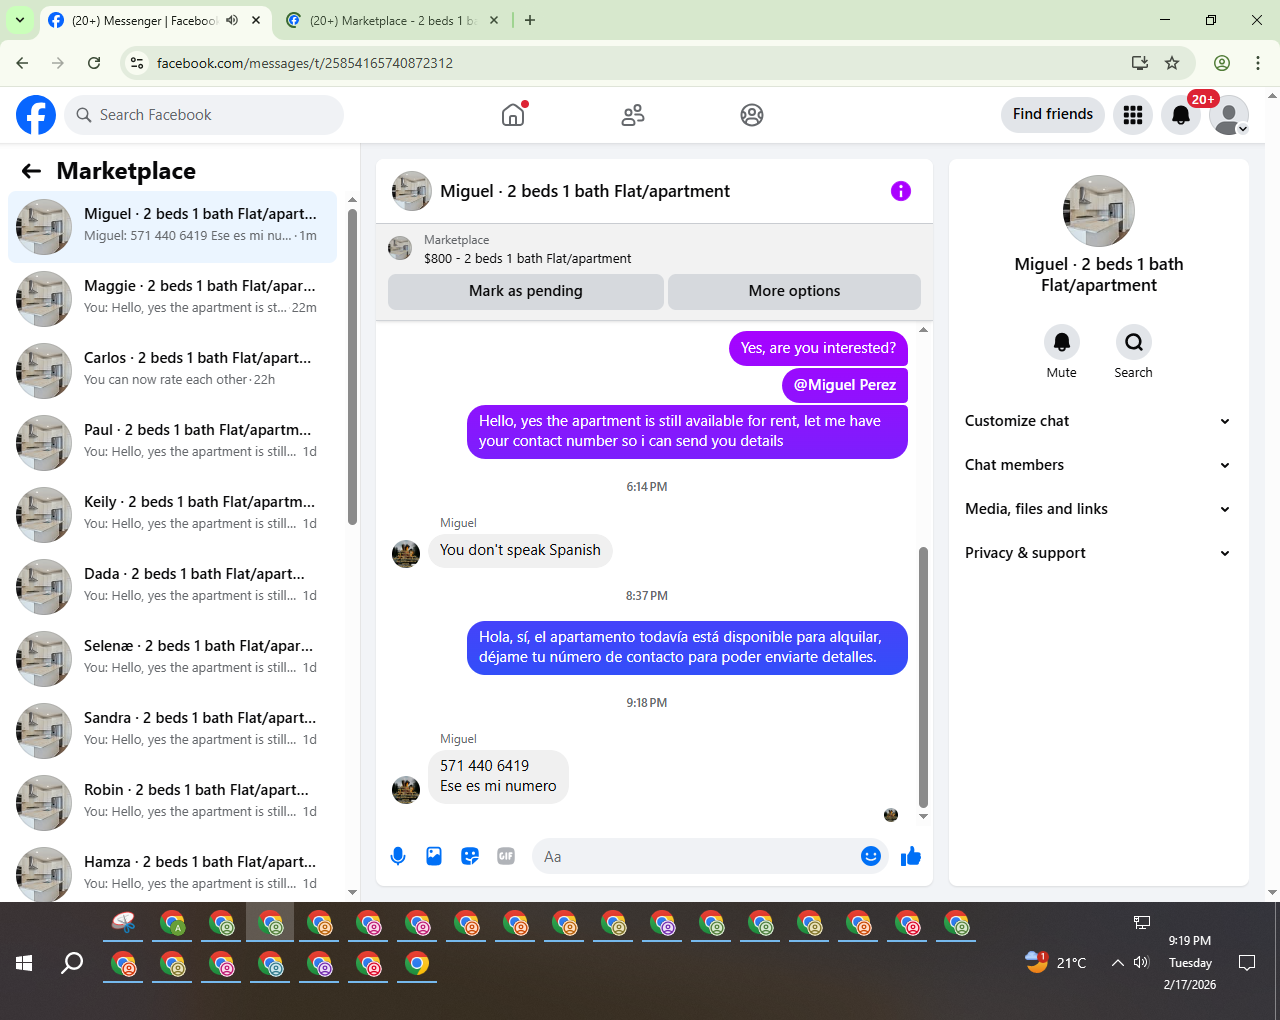The height and width of the screenshot is (1020, 1280).
Task: View site information icon in address bar
Action: [138, 63]
